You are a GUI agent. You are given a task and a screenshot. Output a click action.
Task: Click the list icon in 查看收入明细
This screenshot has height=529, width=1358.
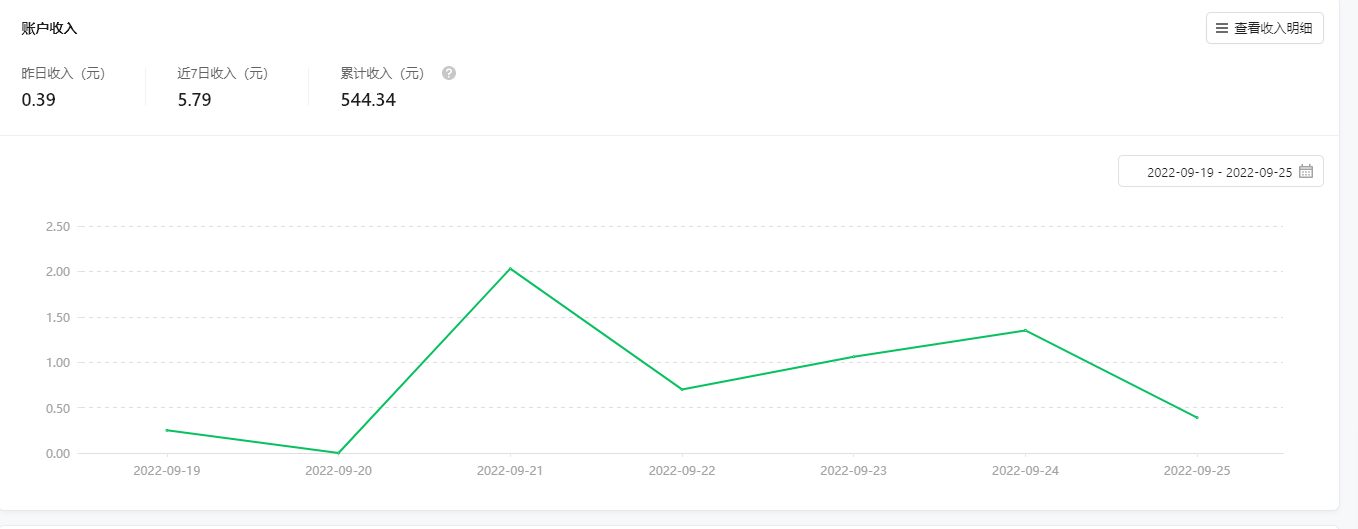tap(1221, 29)
